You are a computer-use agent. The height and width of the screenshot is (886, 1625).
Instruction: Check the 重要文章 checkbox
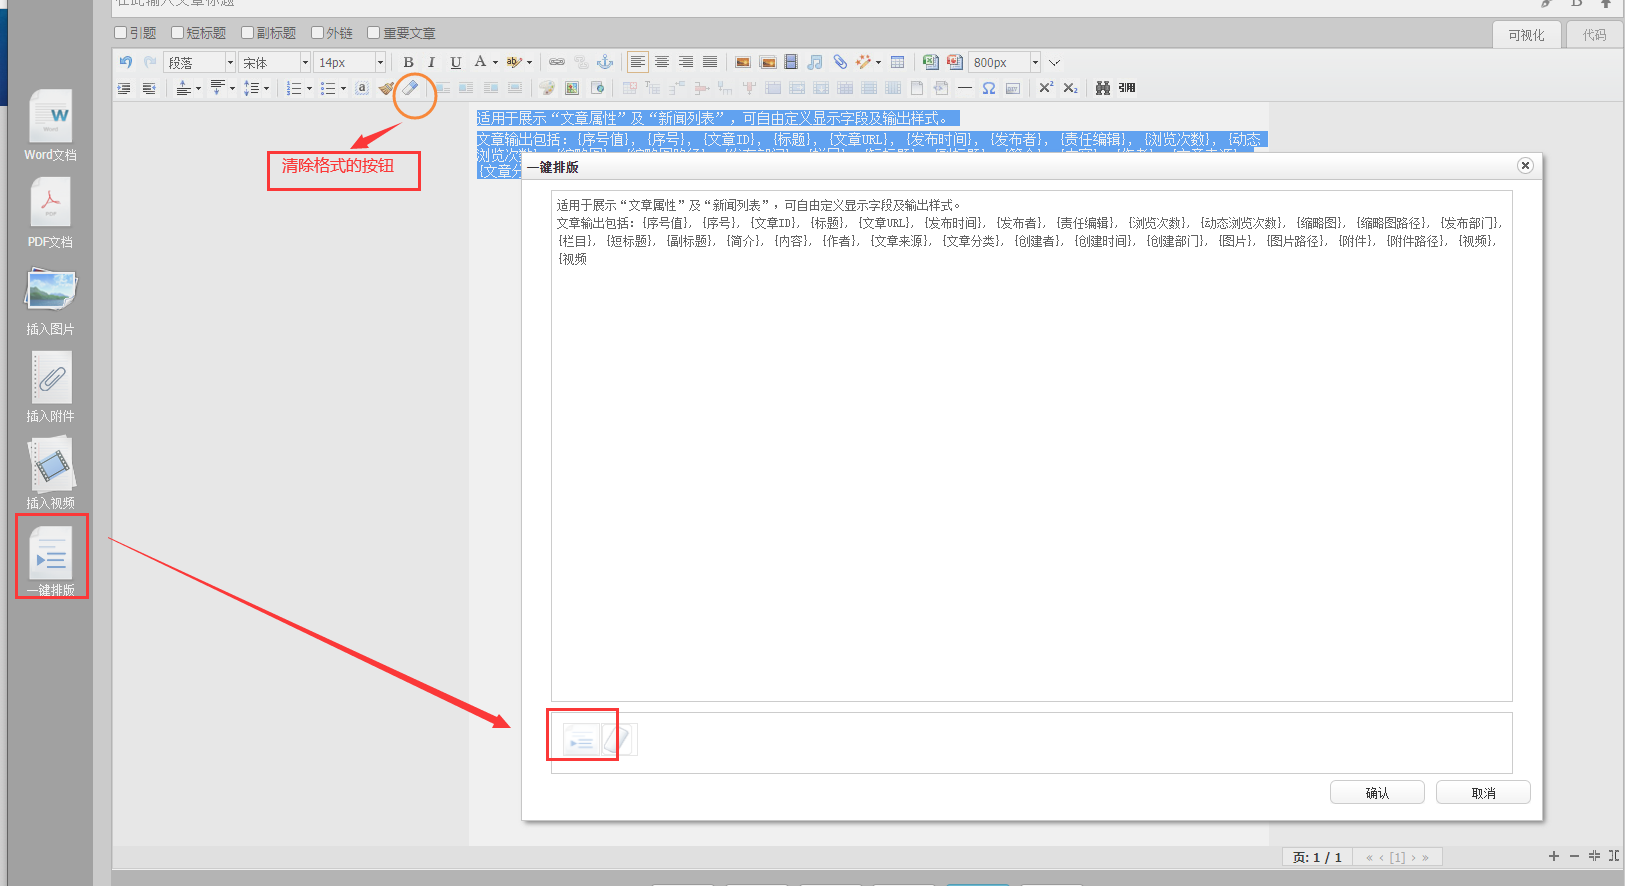(x=374, y=33)
